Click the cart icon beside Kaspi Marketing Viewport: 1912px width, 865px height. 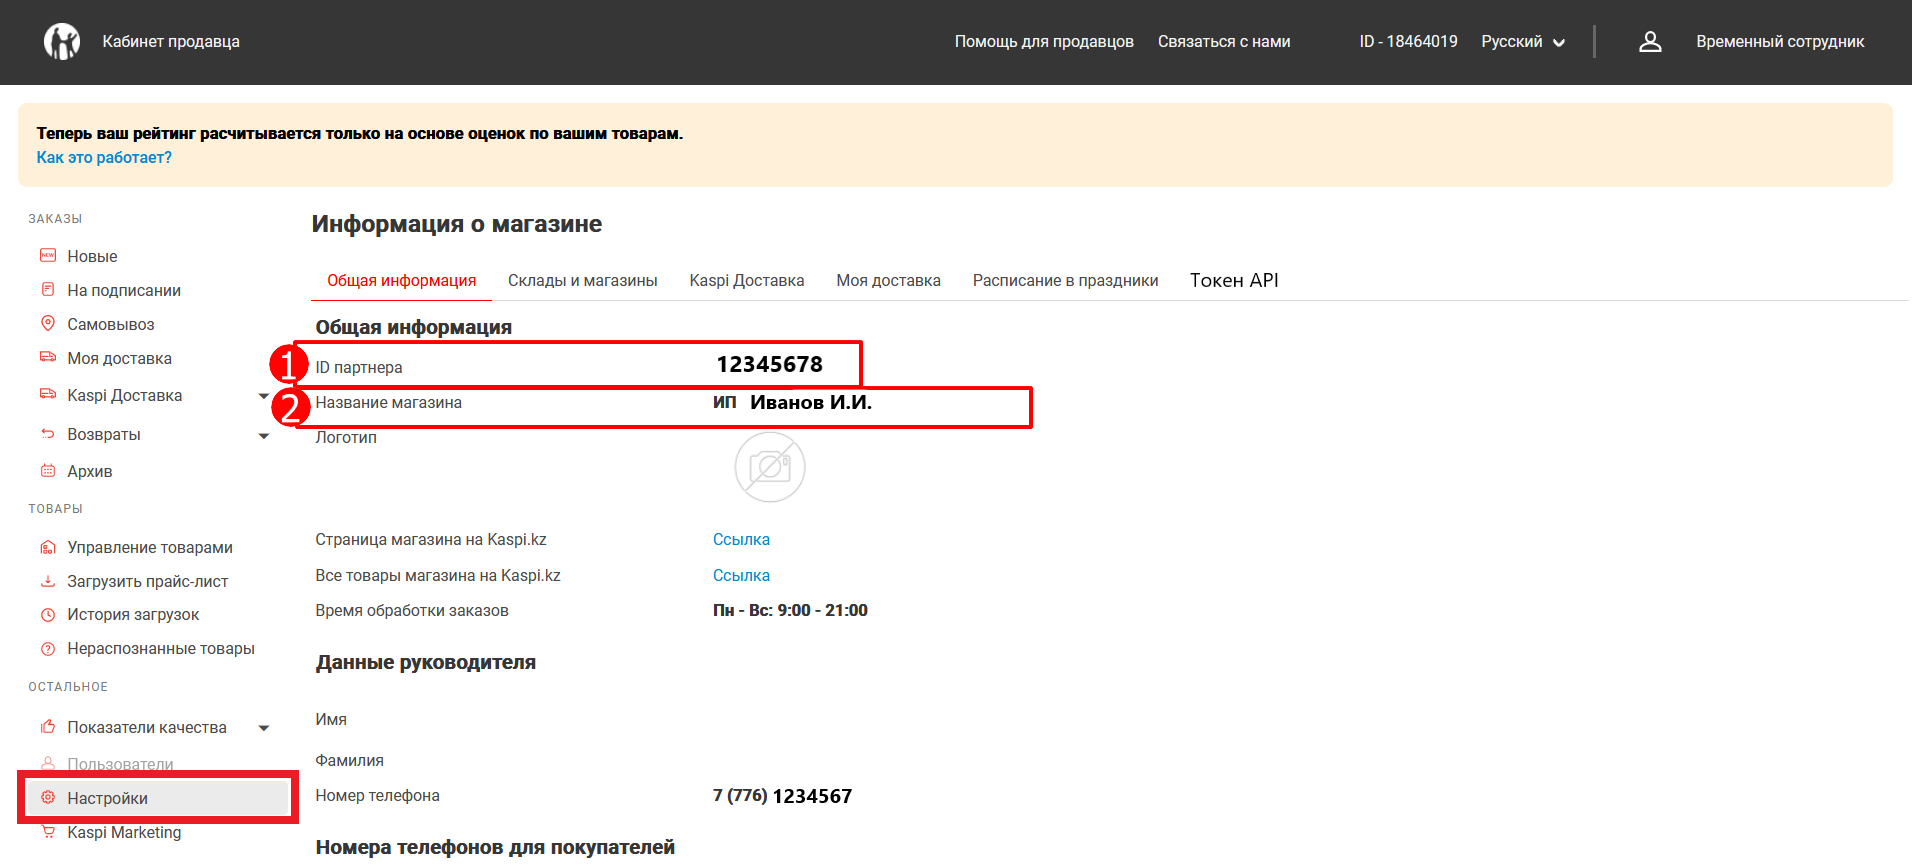pos(48,831)
